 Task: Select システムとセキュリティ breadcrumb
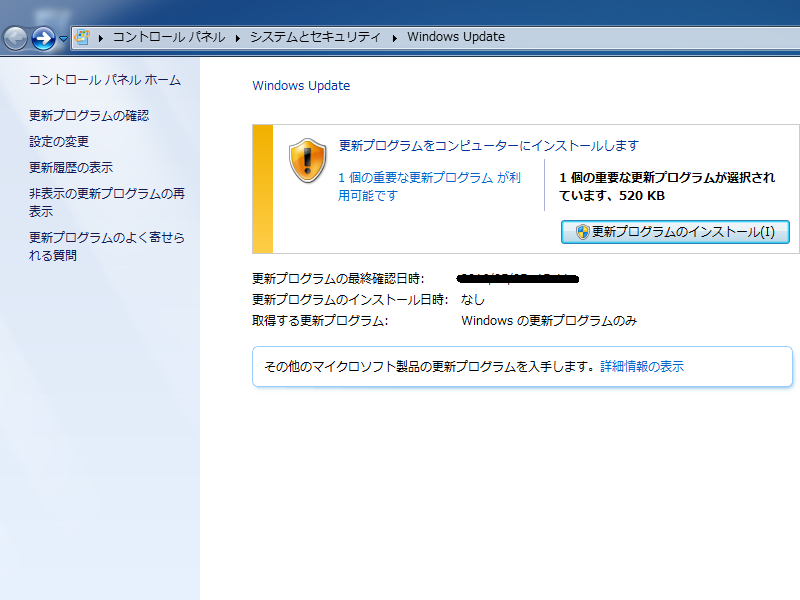pos(315,37)
